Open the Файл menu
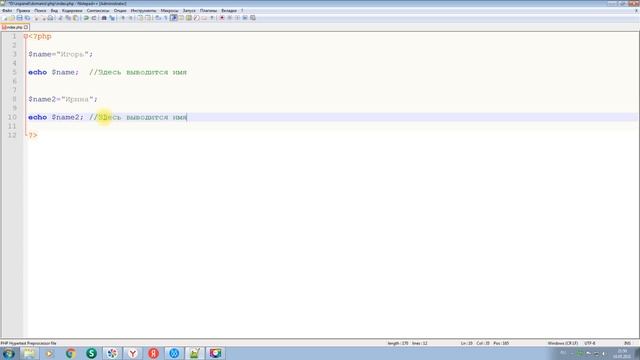Screen dimensions: 640x360 [x=7, y=11]
